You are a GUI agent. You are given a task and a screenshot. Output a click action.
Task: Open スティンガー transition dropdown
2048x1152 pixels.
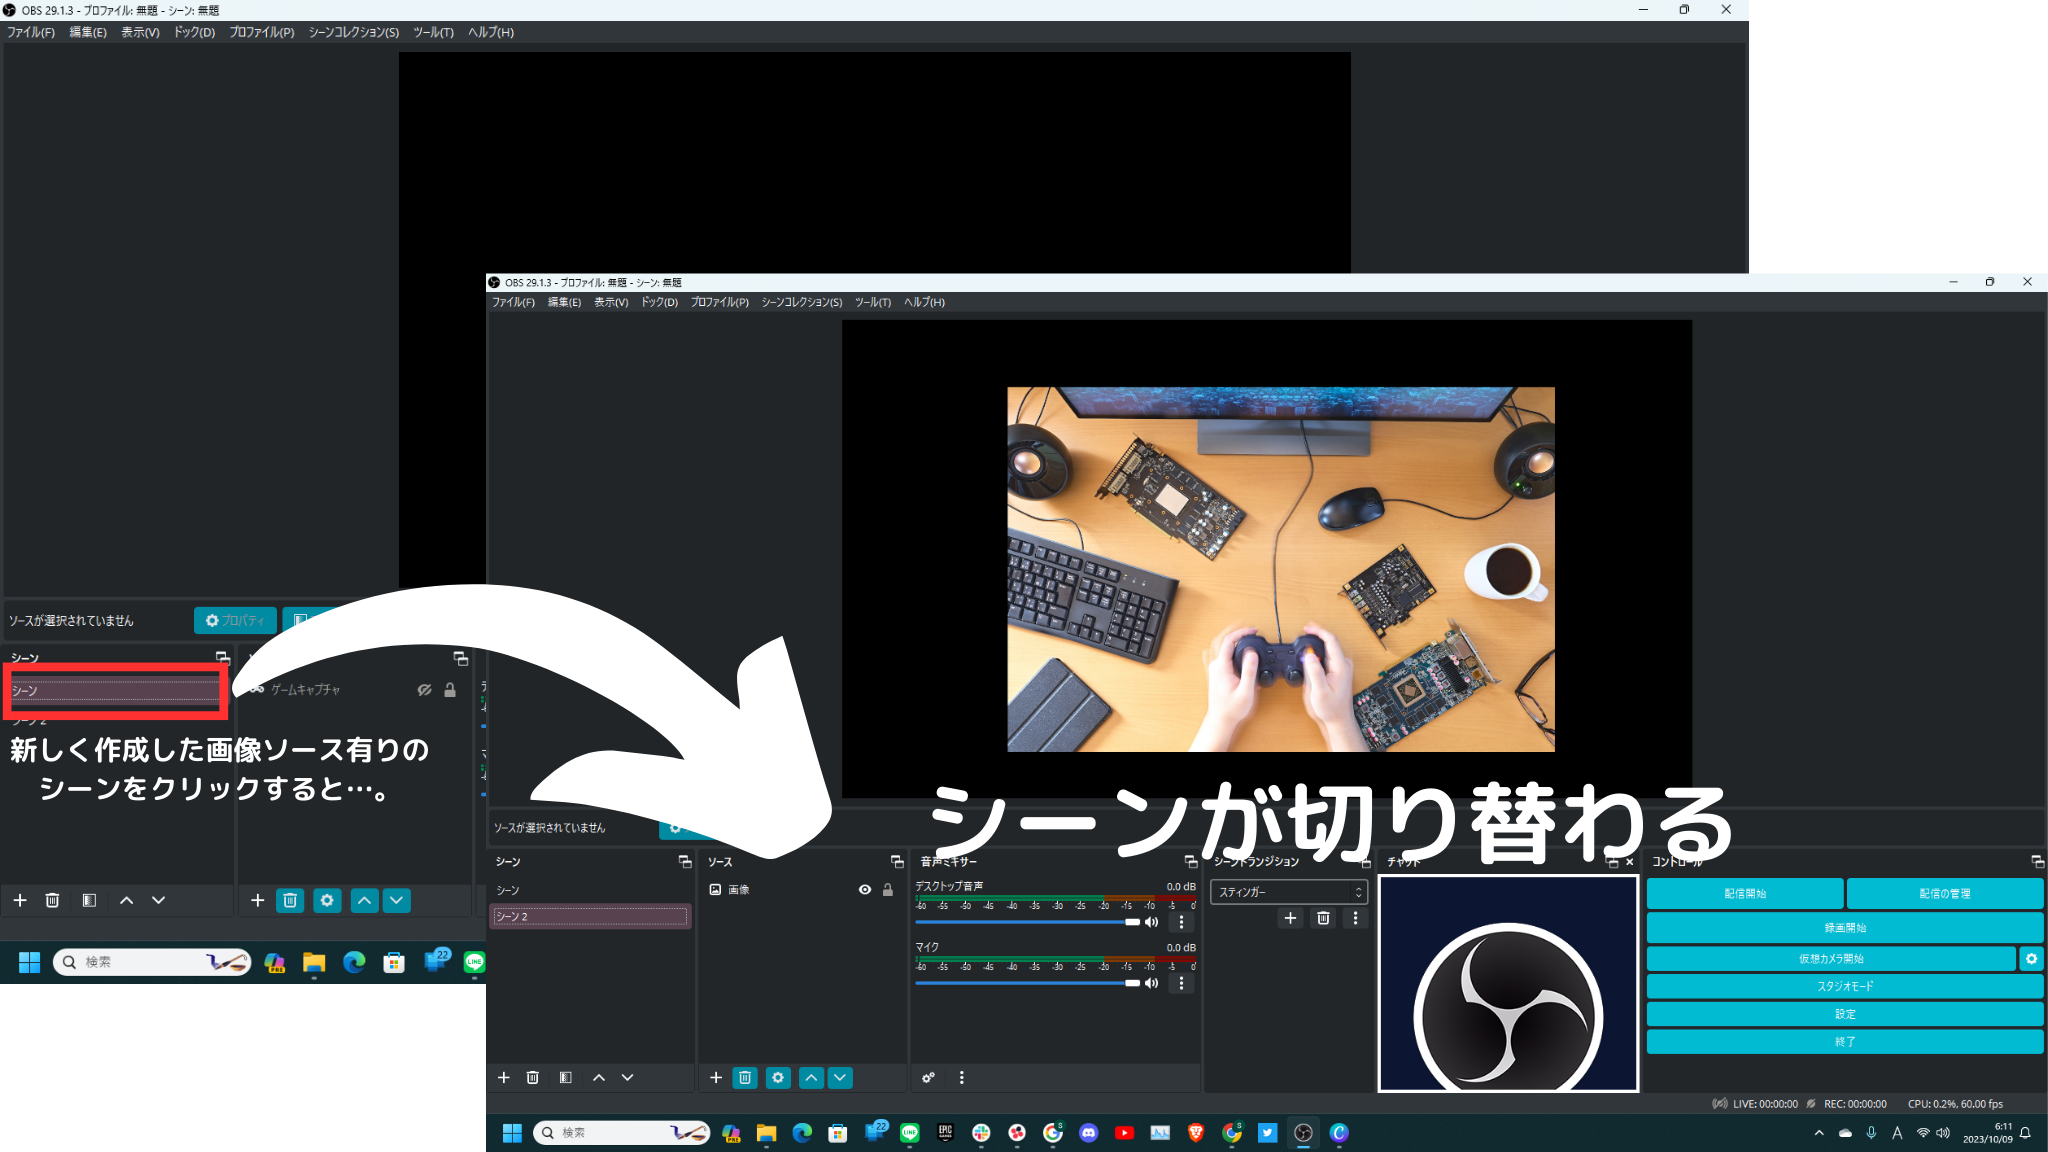pos(1289,891)
